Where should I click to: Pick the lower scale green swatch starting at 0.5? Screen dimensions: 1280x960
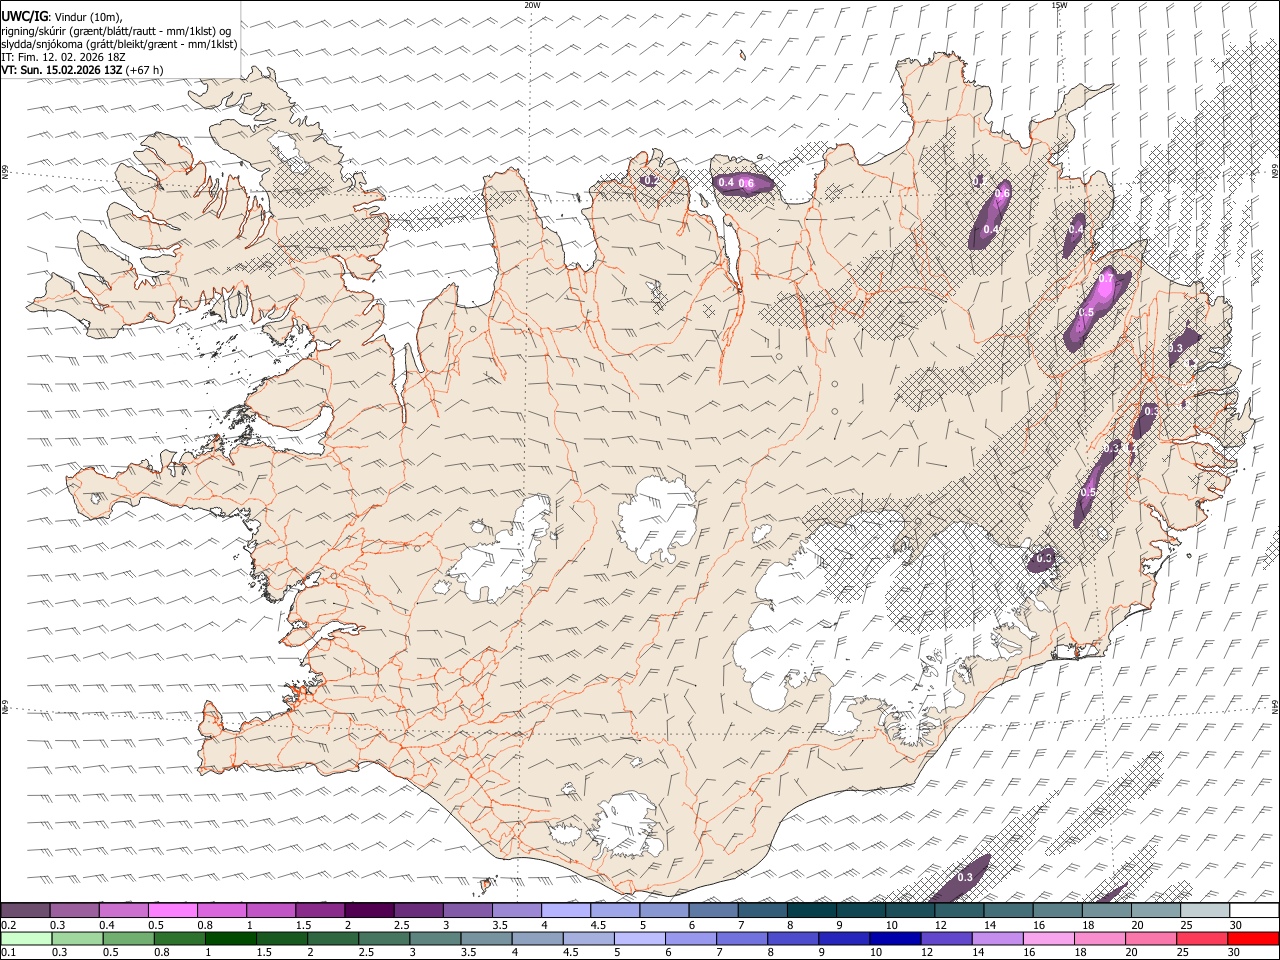click(128, 938)
